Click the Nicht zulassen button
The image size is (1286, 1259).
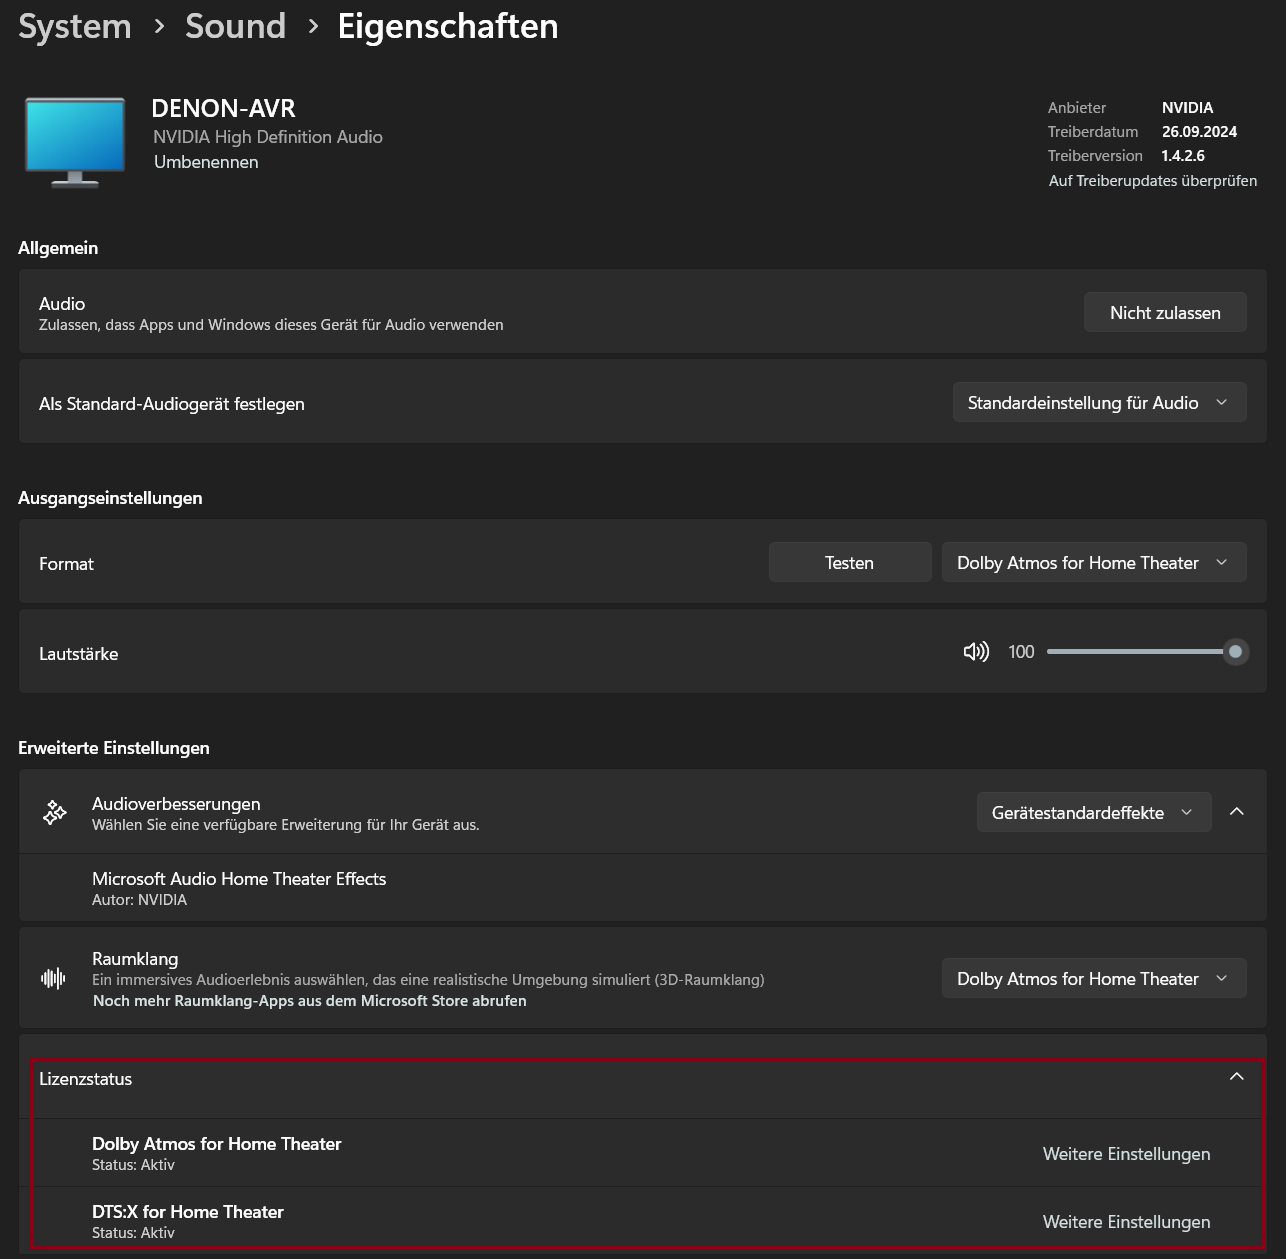[x=1165, y=313]
